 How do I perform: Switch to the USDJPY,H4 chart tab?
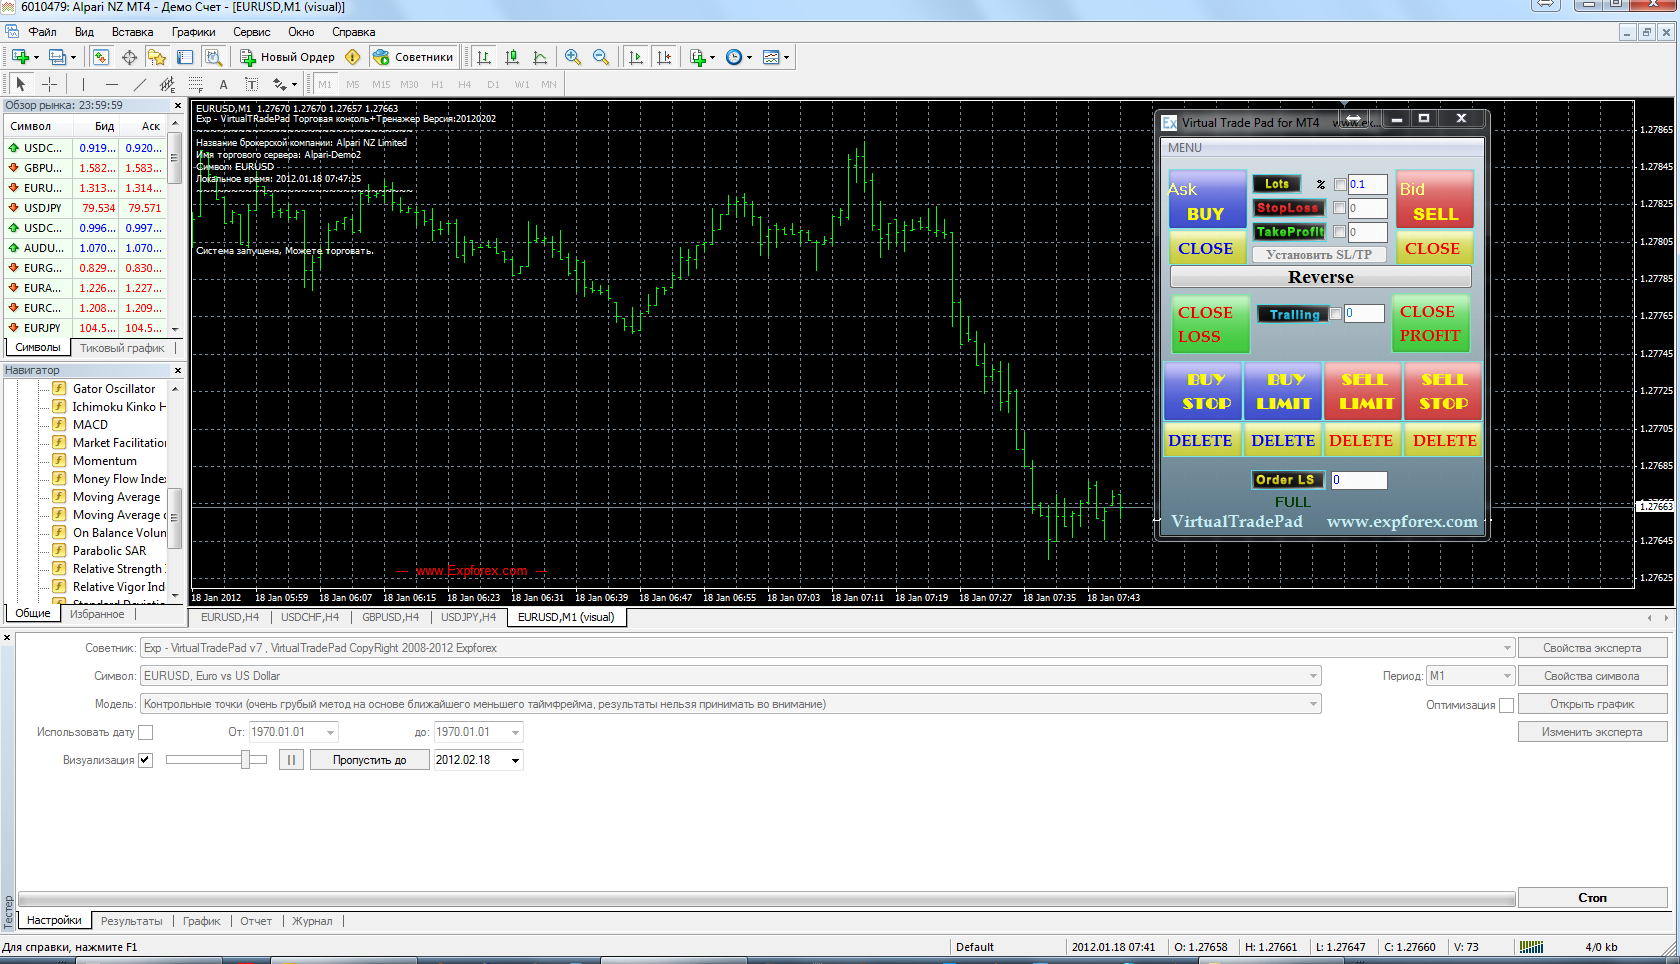(x=467, y=617)
